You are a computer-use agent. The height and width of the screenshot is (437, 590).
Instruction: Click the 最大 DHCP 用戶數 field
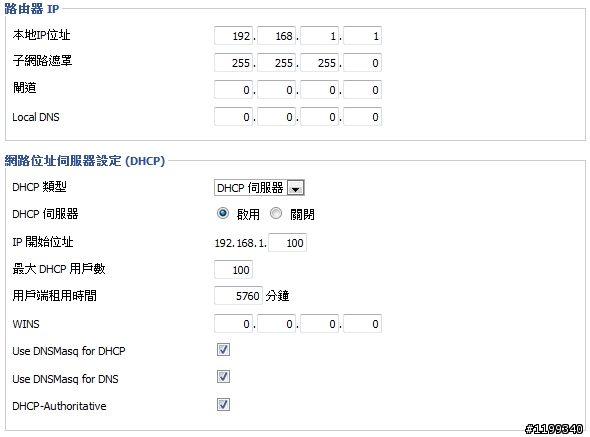233,270
